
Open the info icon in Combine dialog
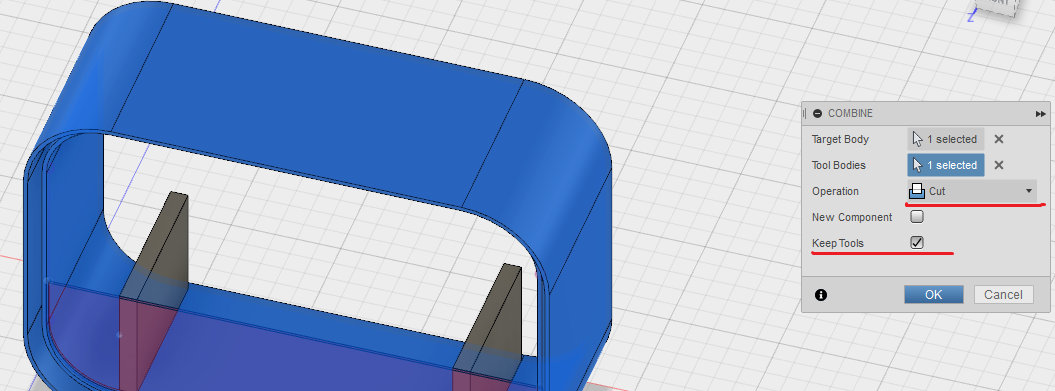pos(821,295)
